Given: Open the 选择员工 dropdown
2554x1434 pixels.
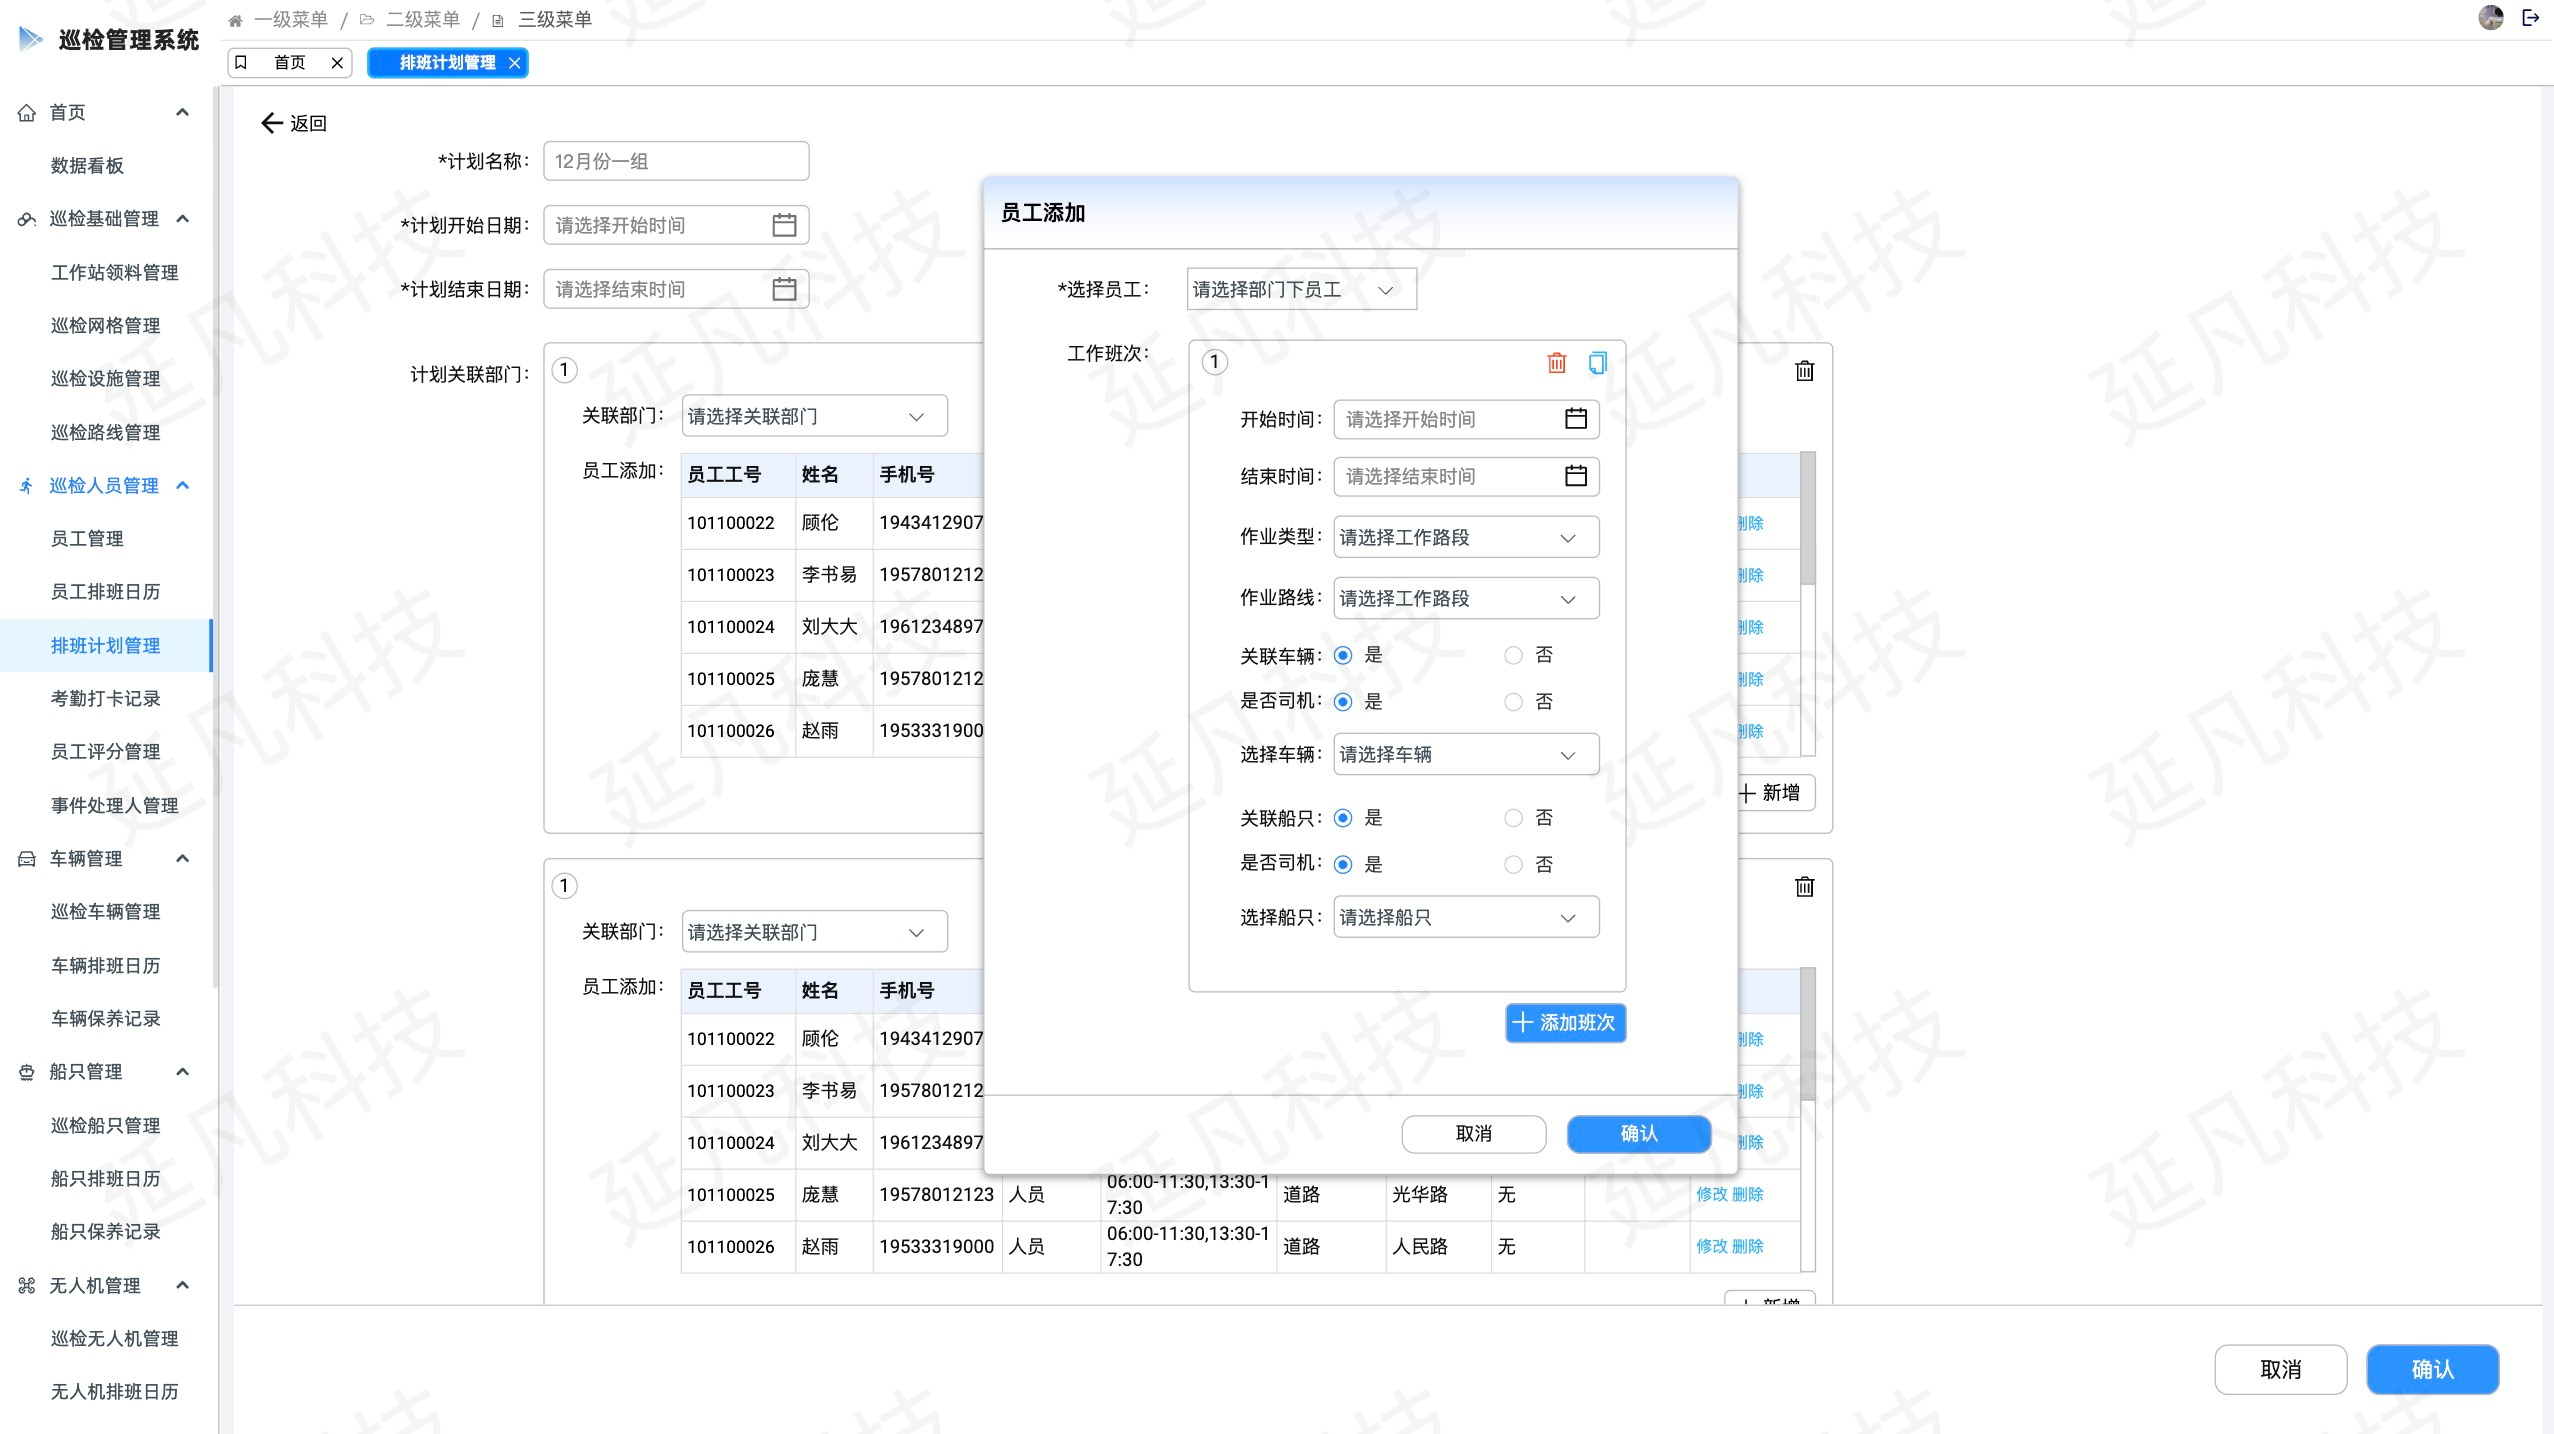Looking at the screenshot, I should (x=1301, y=289).
